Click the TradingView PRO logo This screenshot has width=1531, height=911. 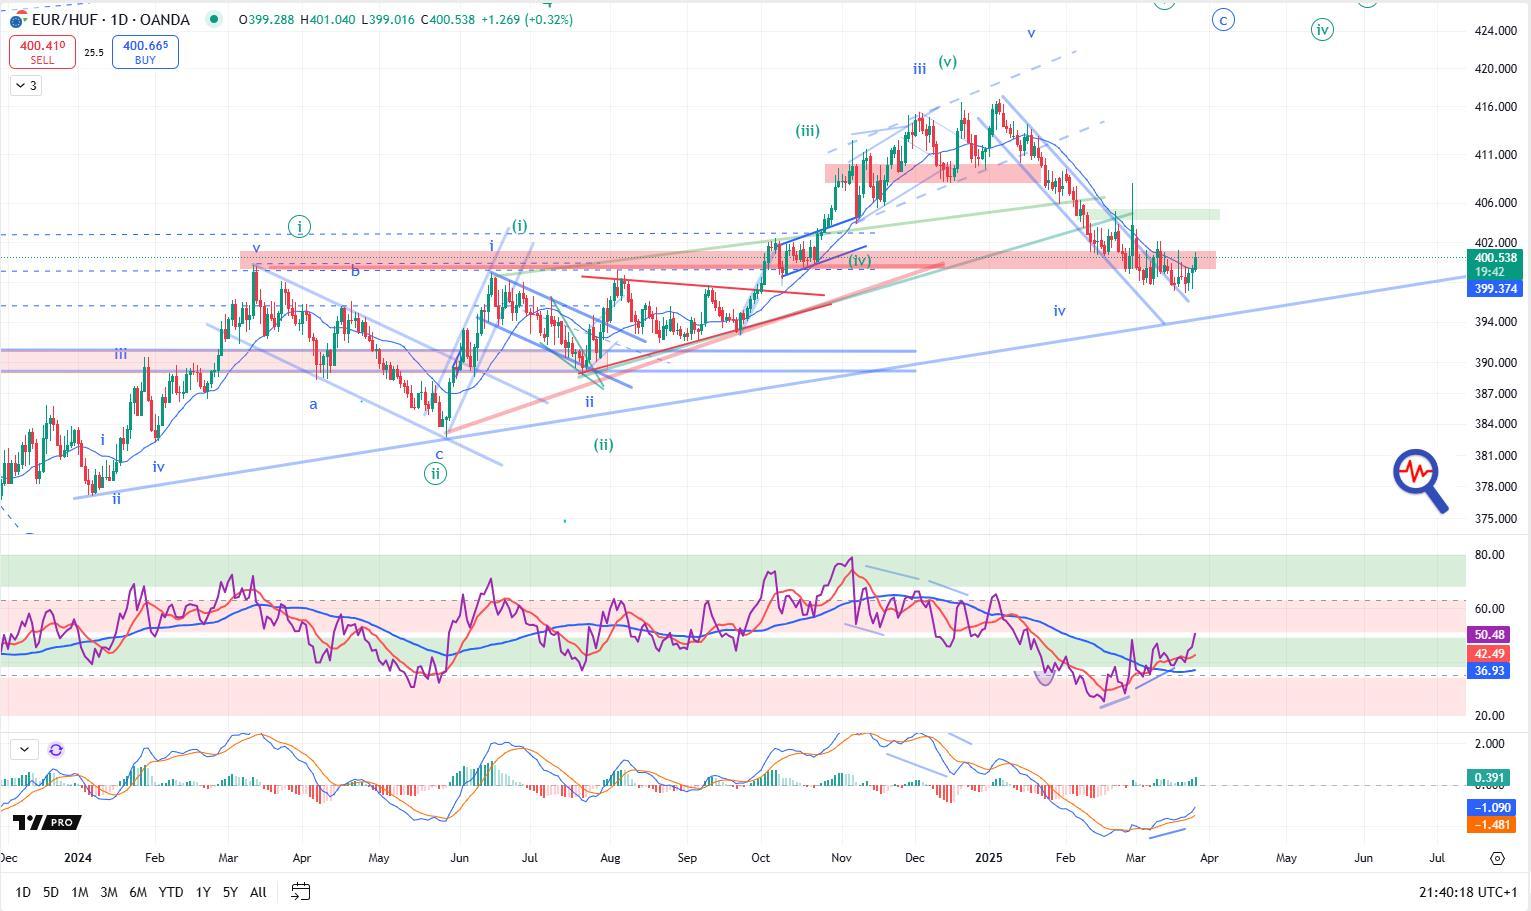click(x=46, y=822)
